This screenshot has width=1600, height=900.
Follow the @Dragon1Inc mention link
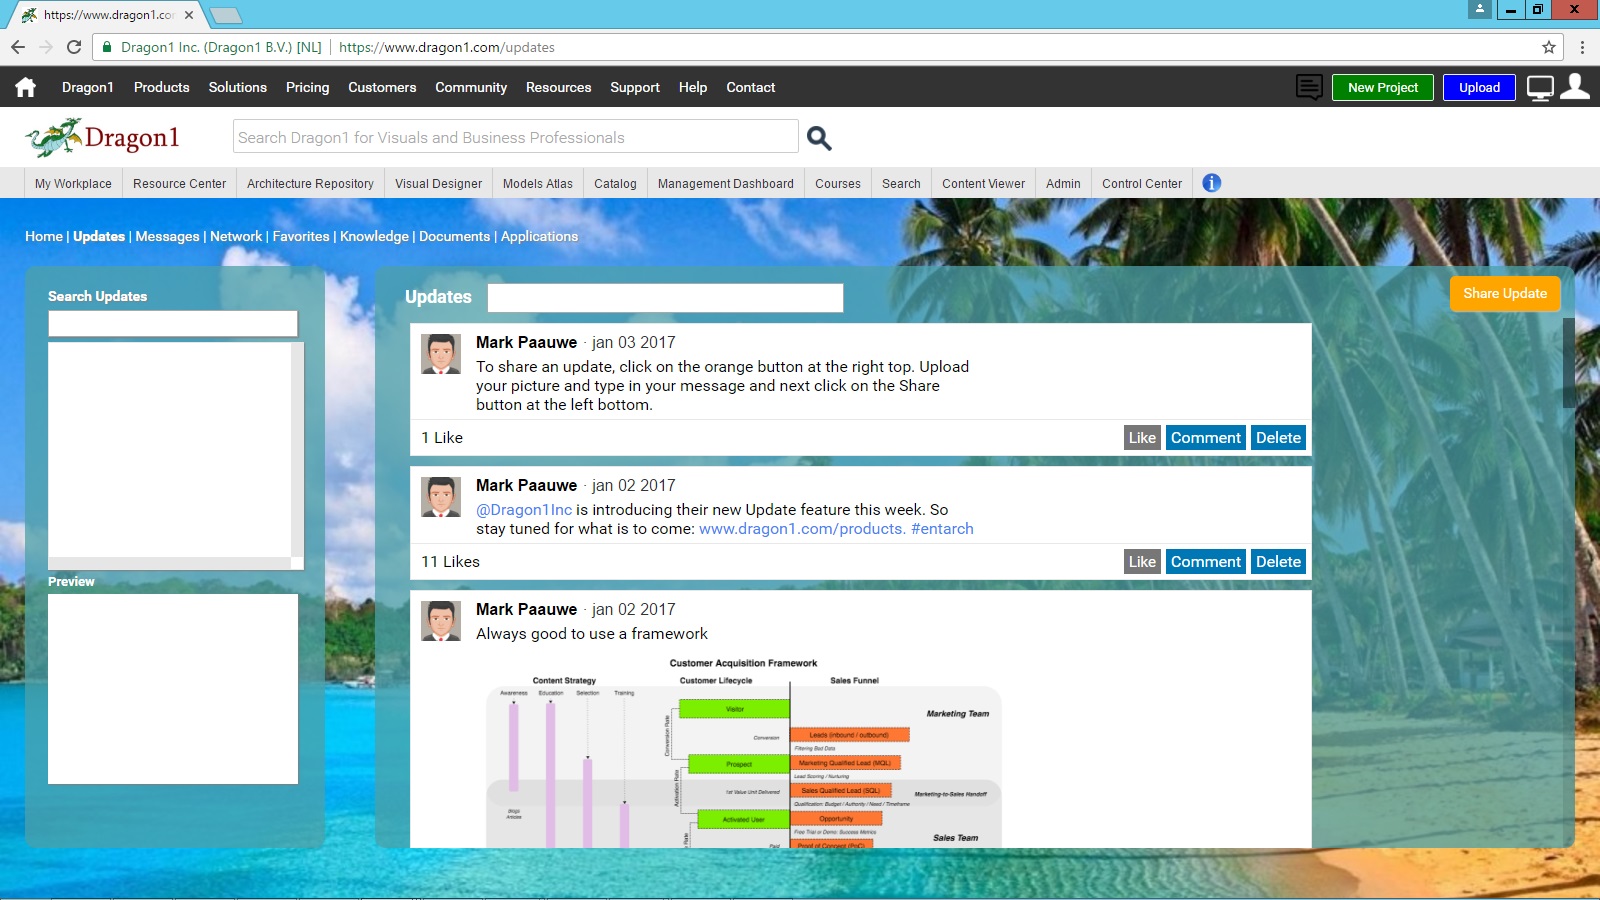(524, 509)
